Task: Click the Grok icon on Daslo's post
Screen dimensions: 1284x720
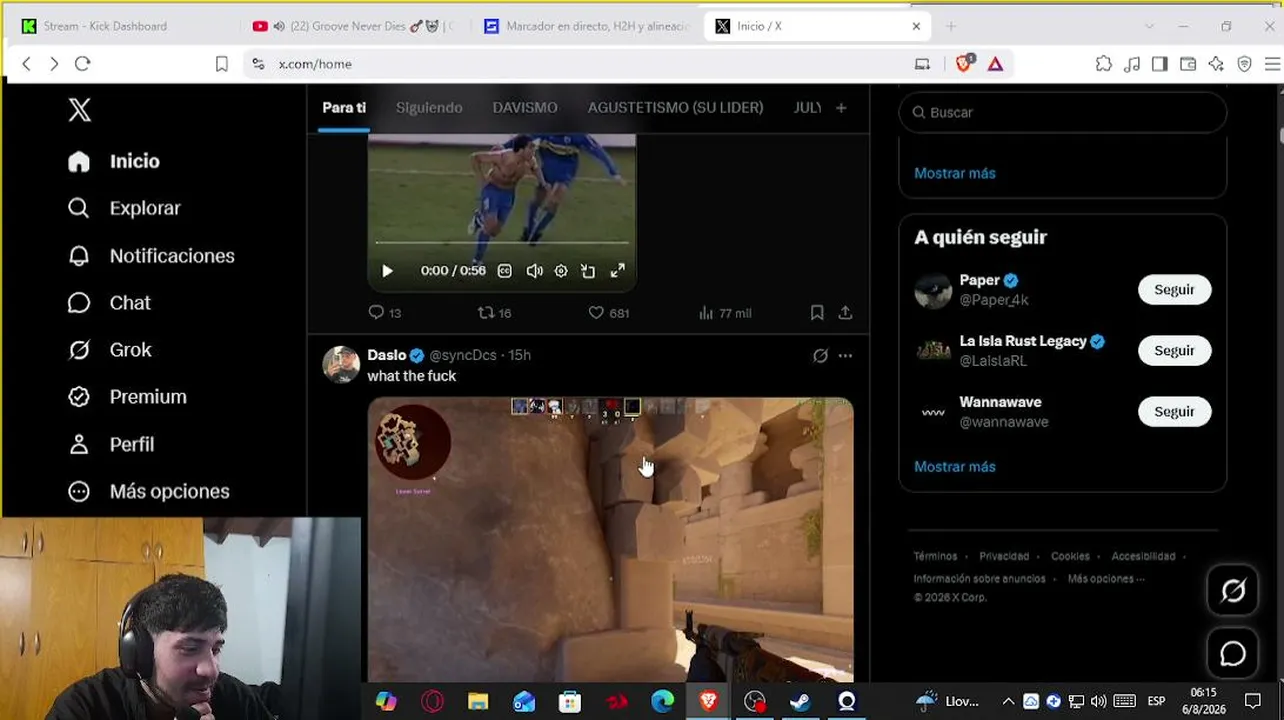Action: [x=820, y=356]
